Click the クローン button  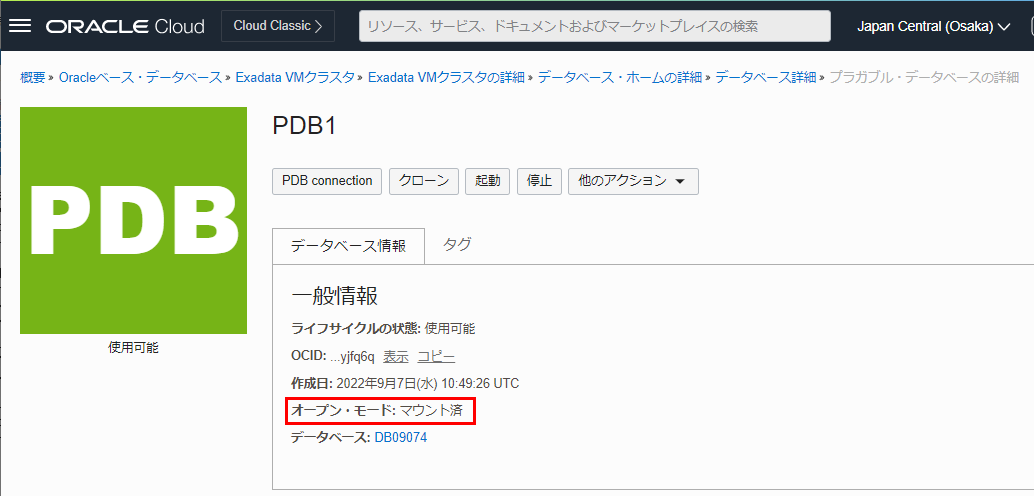[424, 181]
